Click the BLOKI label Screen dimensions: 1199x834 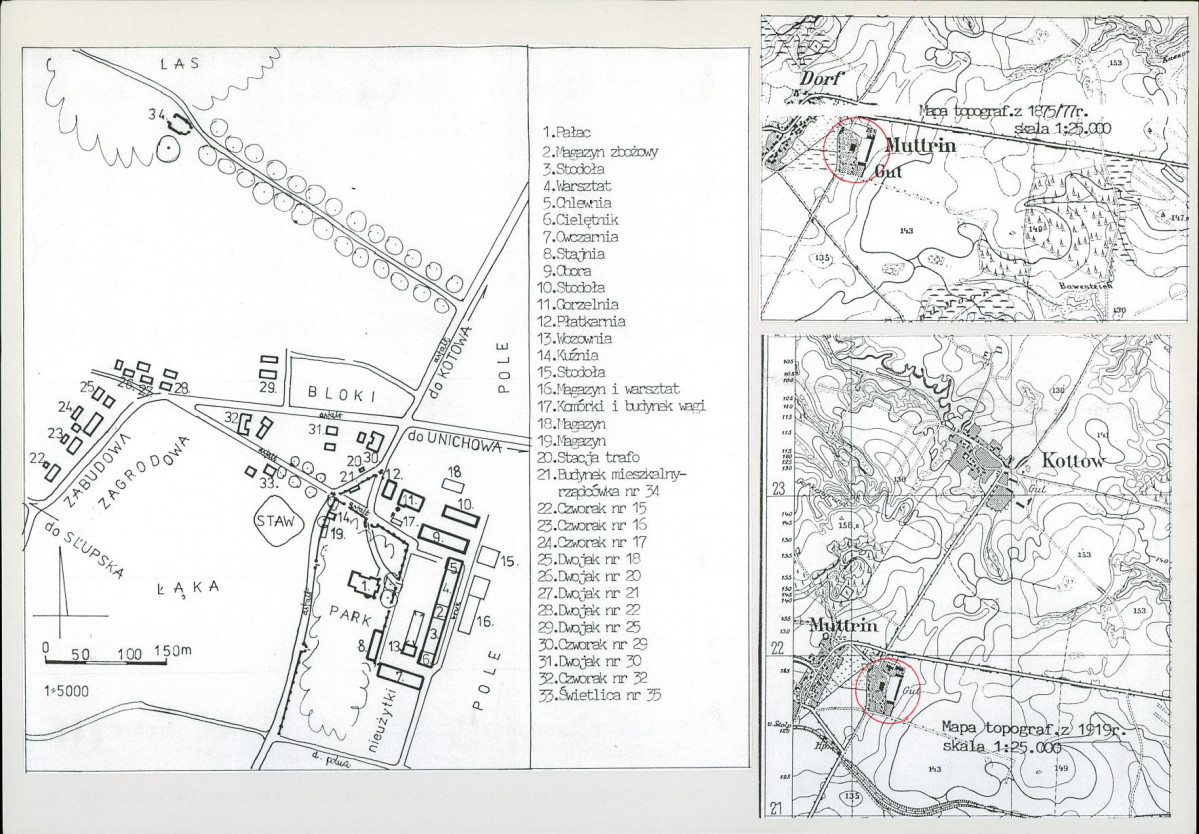coord(342,394)
